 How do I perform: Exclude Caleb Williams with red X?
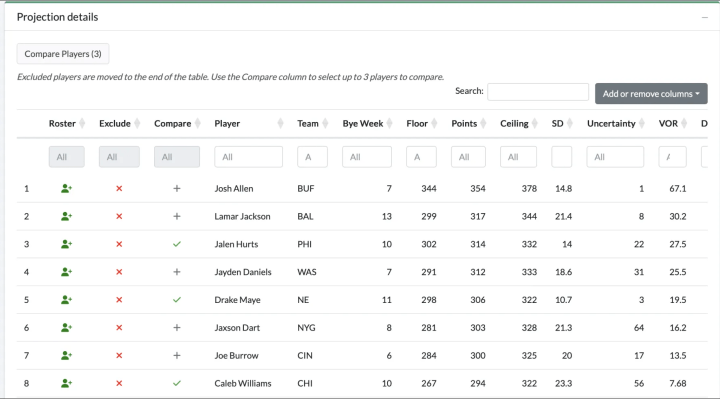point(119,383)
